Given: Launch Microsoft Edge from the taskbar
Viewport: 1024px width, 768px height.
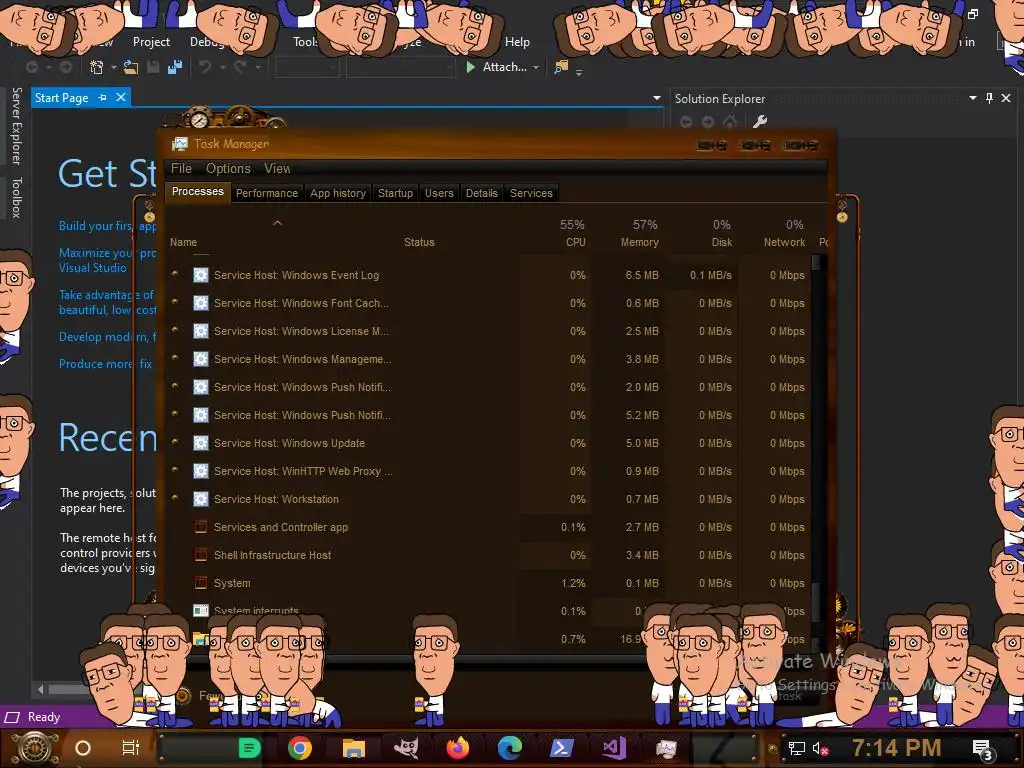Looking at the screenshot, I should point(509,748).
